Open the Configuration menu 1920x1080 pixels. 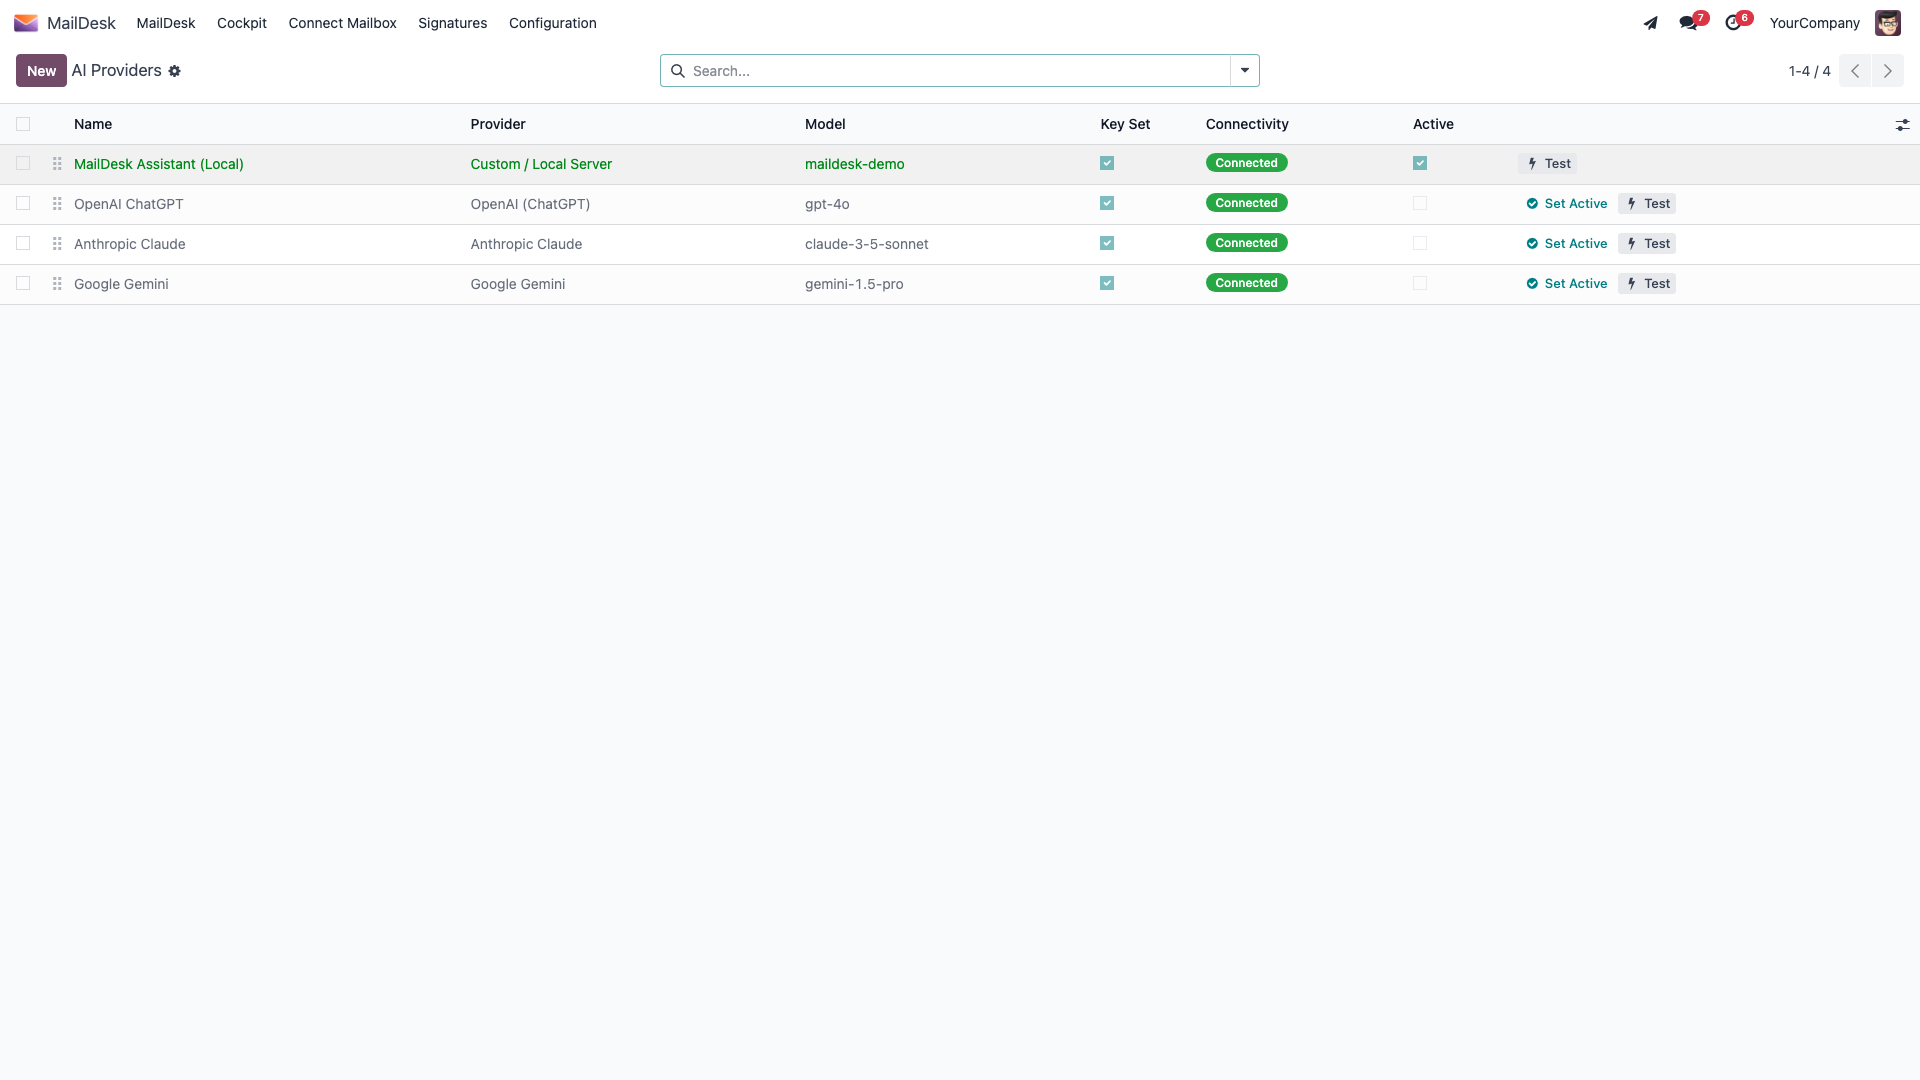click(x=553, y=23)
